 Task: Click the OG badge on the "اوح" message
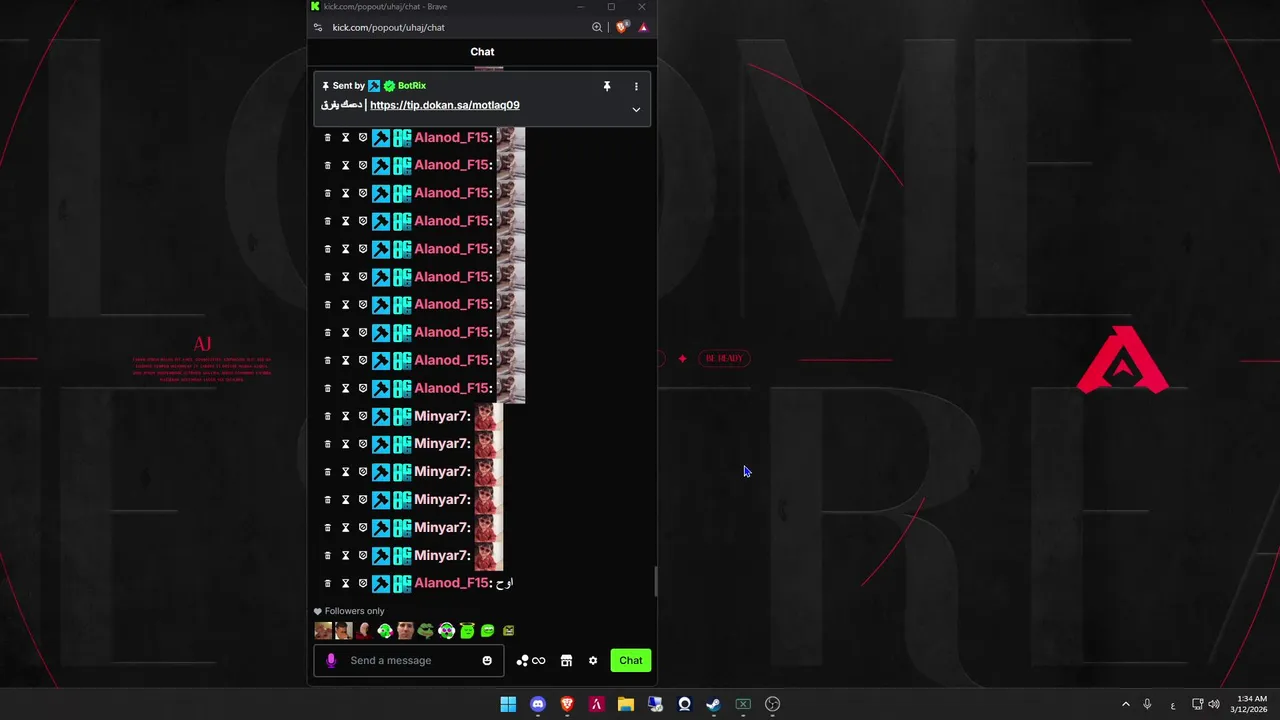[402, 583]
